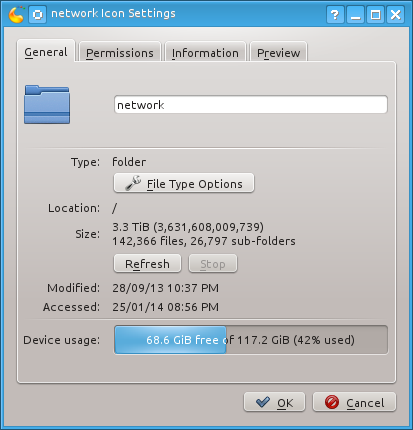Click the moon app icon in title bar
Image resolution: width=413 pixels, height=430 pixels.
pos(16,14)
